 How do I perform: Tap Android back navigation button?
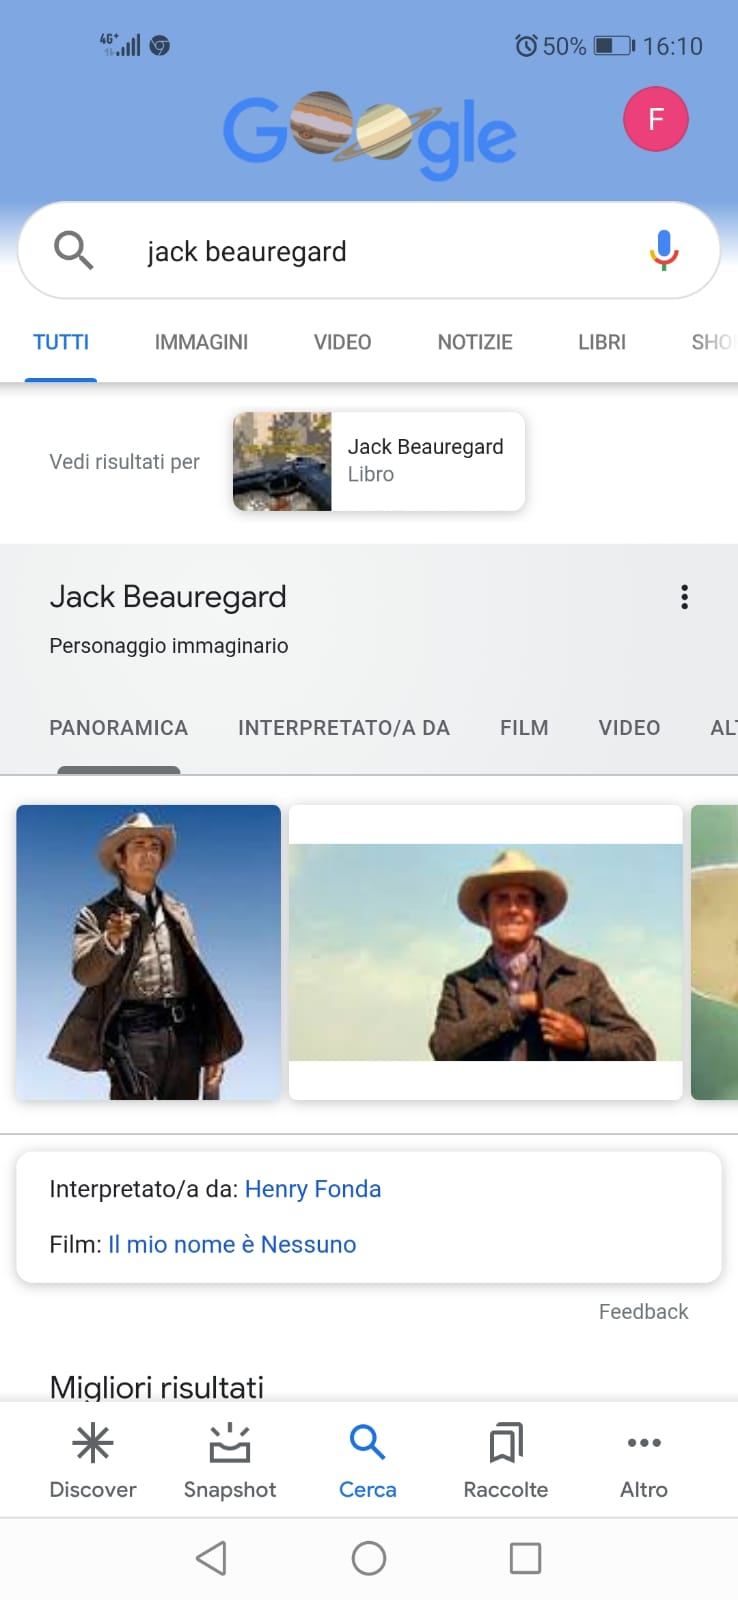click(x=211, y=1558)
